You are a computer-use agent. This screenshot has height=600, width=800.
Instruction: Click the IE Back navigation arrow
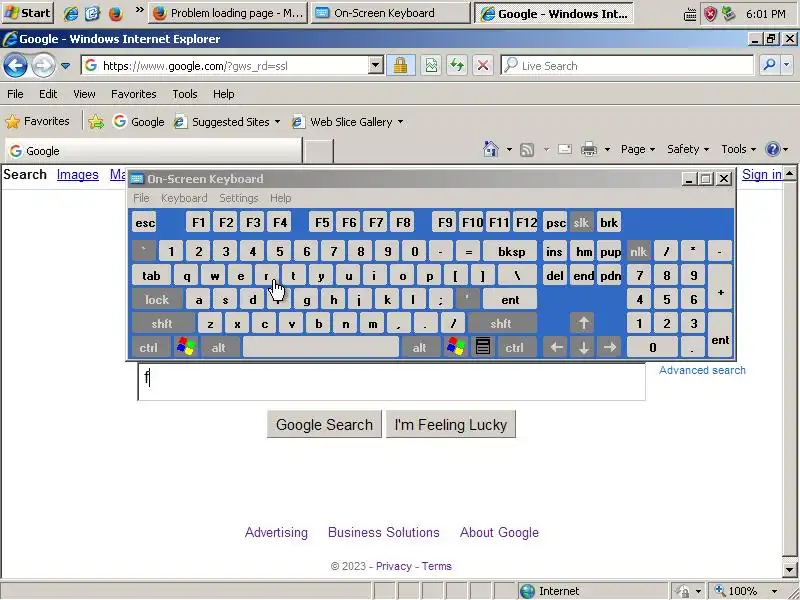tap(15, 65)
